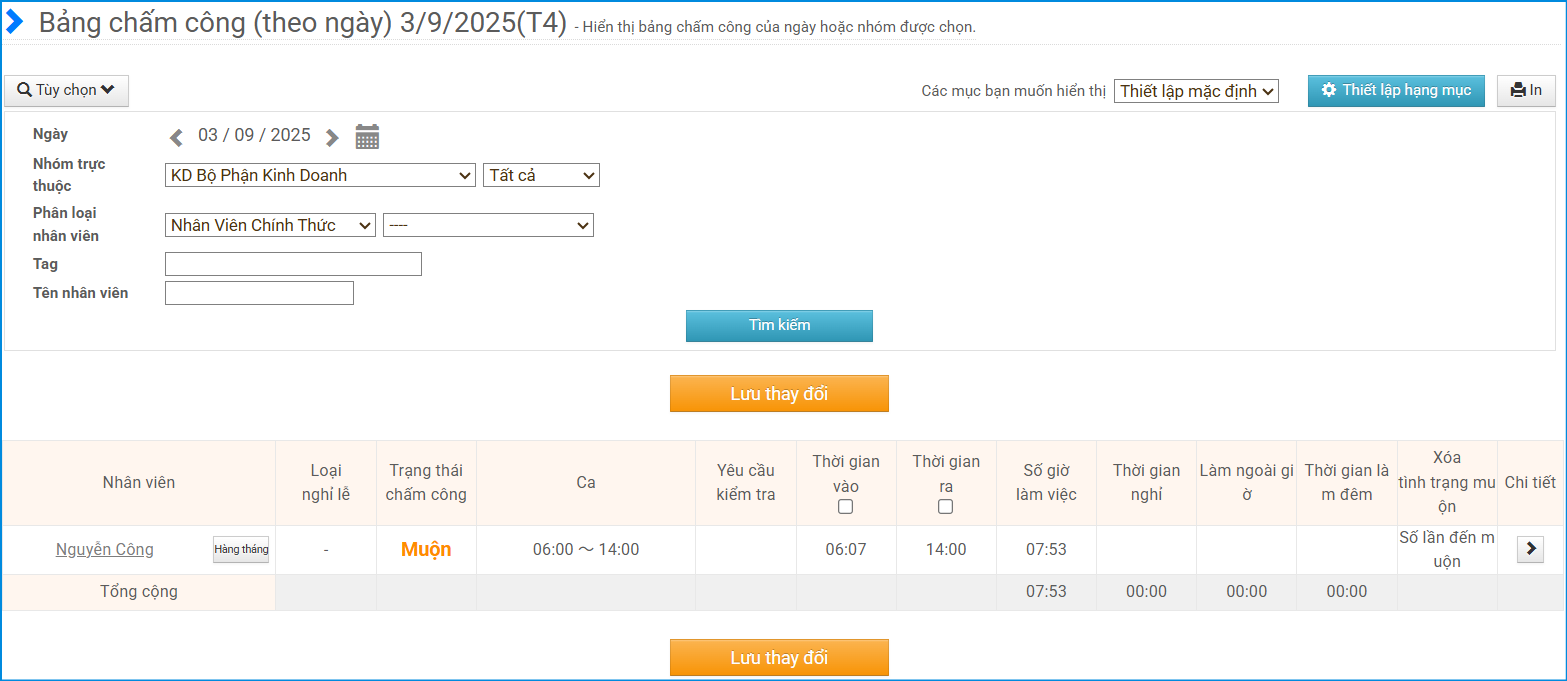Open the calendar date picker icon

tap(367, 137)
